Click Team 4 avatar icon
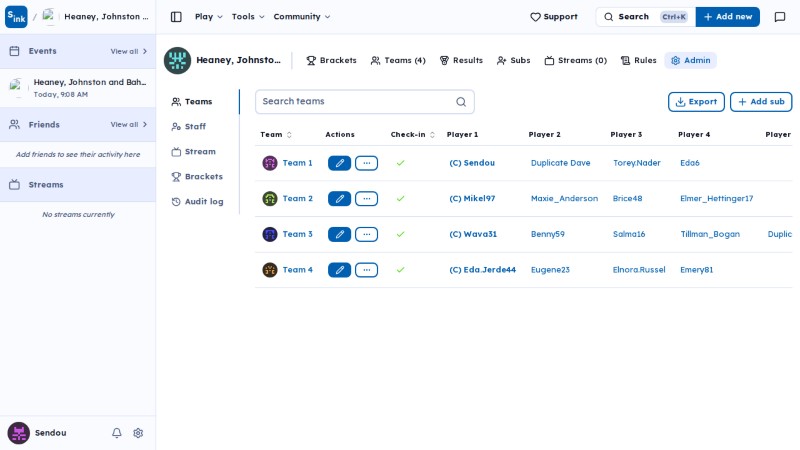This screenshot has width=800, height=450. click(x=270, y=270)
